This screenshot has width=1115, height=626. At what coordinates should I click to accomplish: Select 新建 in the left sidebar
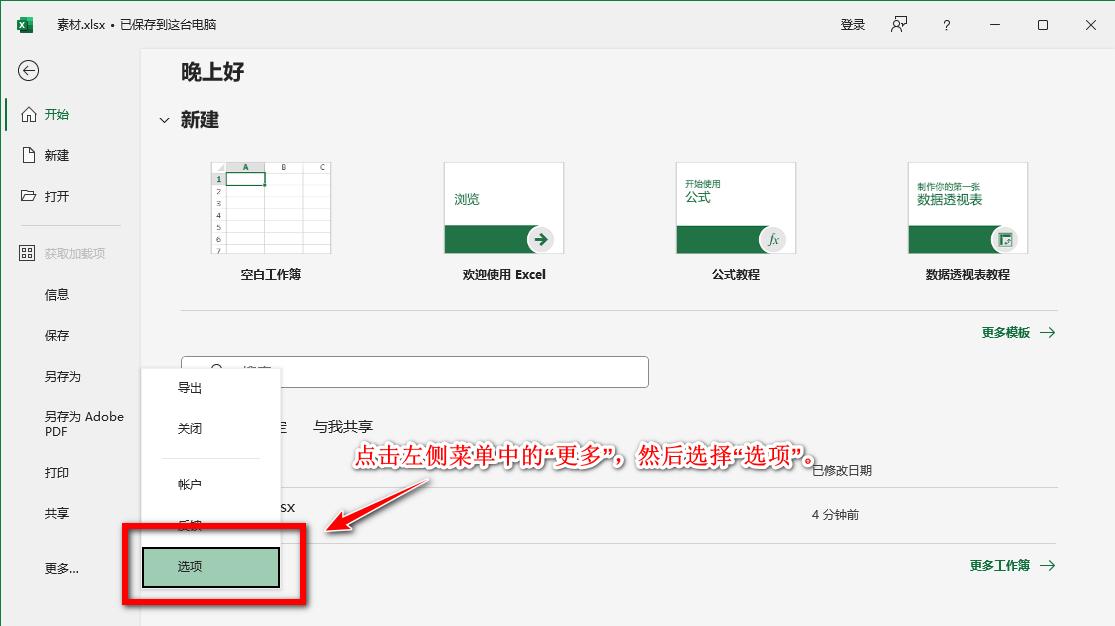[x=57, y=155]
